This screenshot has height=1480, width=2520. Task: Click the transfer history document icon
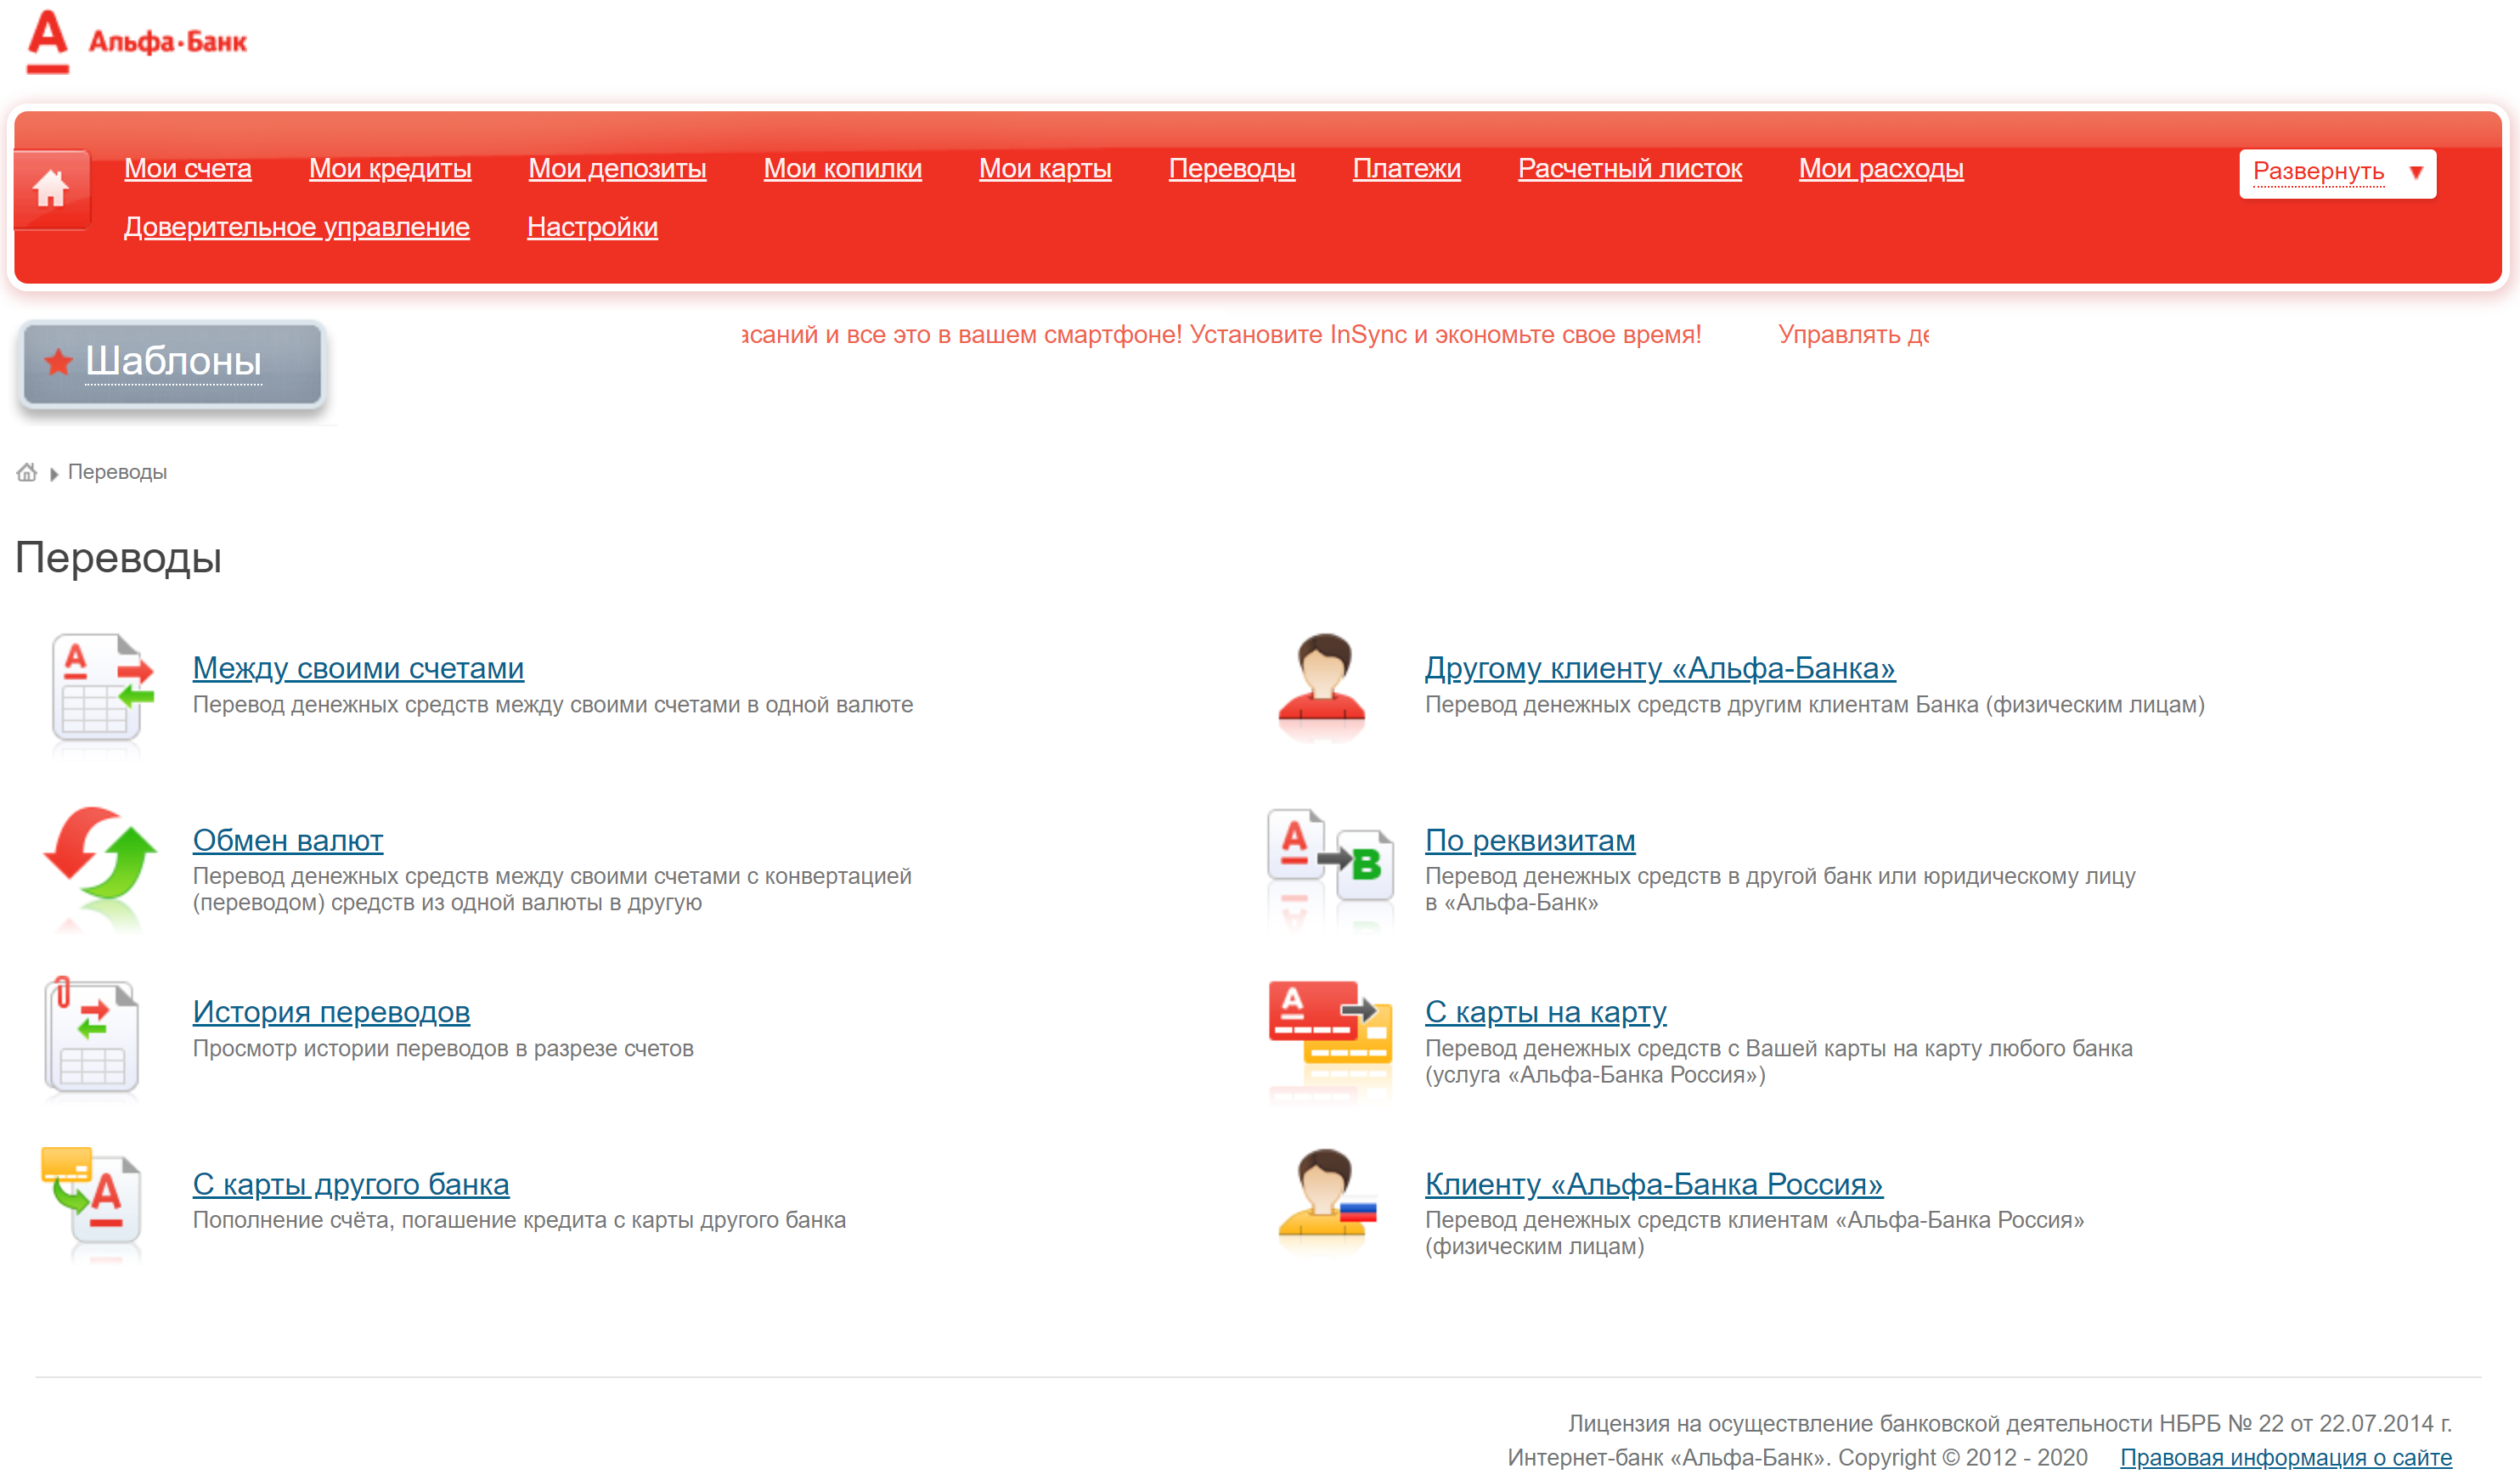tap(91, 1036)
